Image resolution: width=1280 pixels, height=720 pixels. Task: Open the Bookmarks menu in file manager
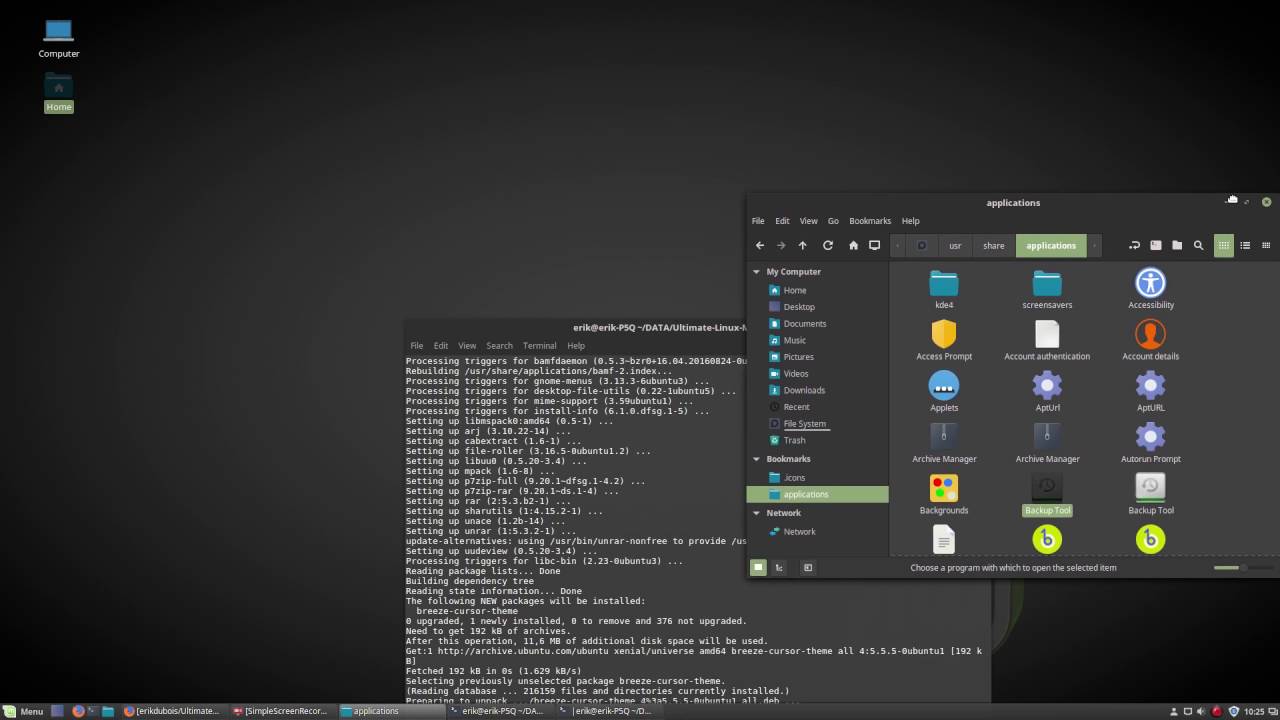pyautogui.click(x=869, y=221)
